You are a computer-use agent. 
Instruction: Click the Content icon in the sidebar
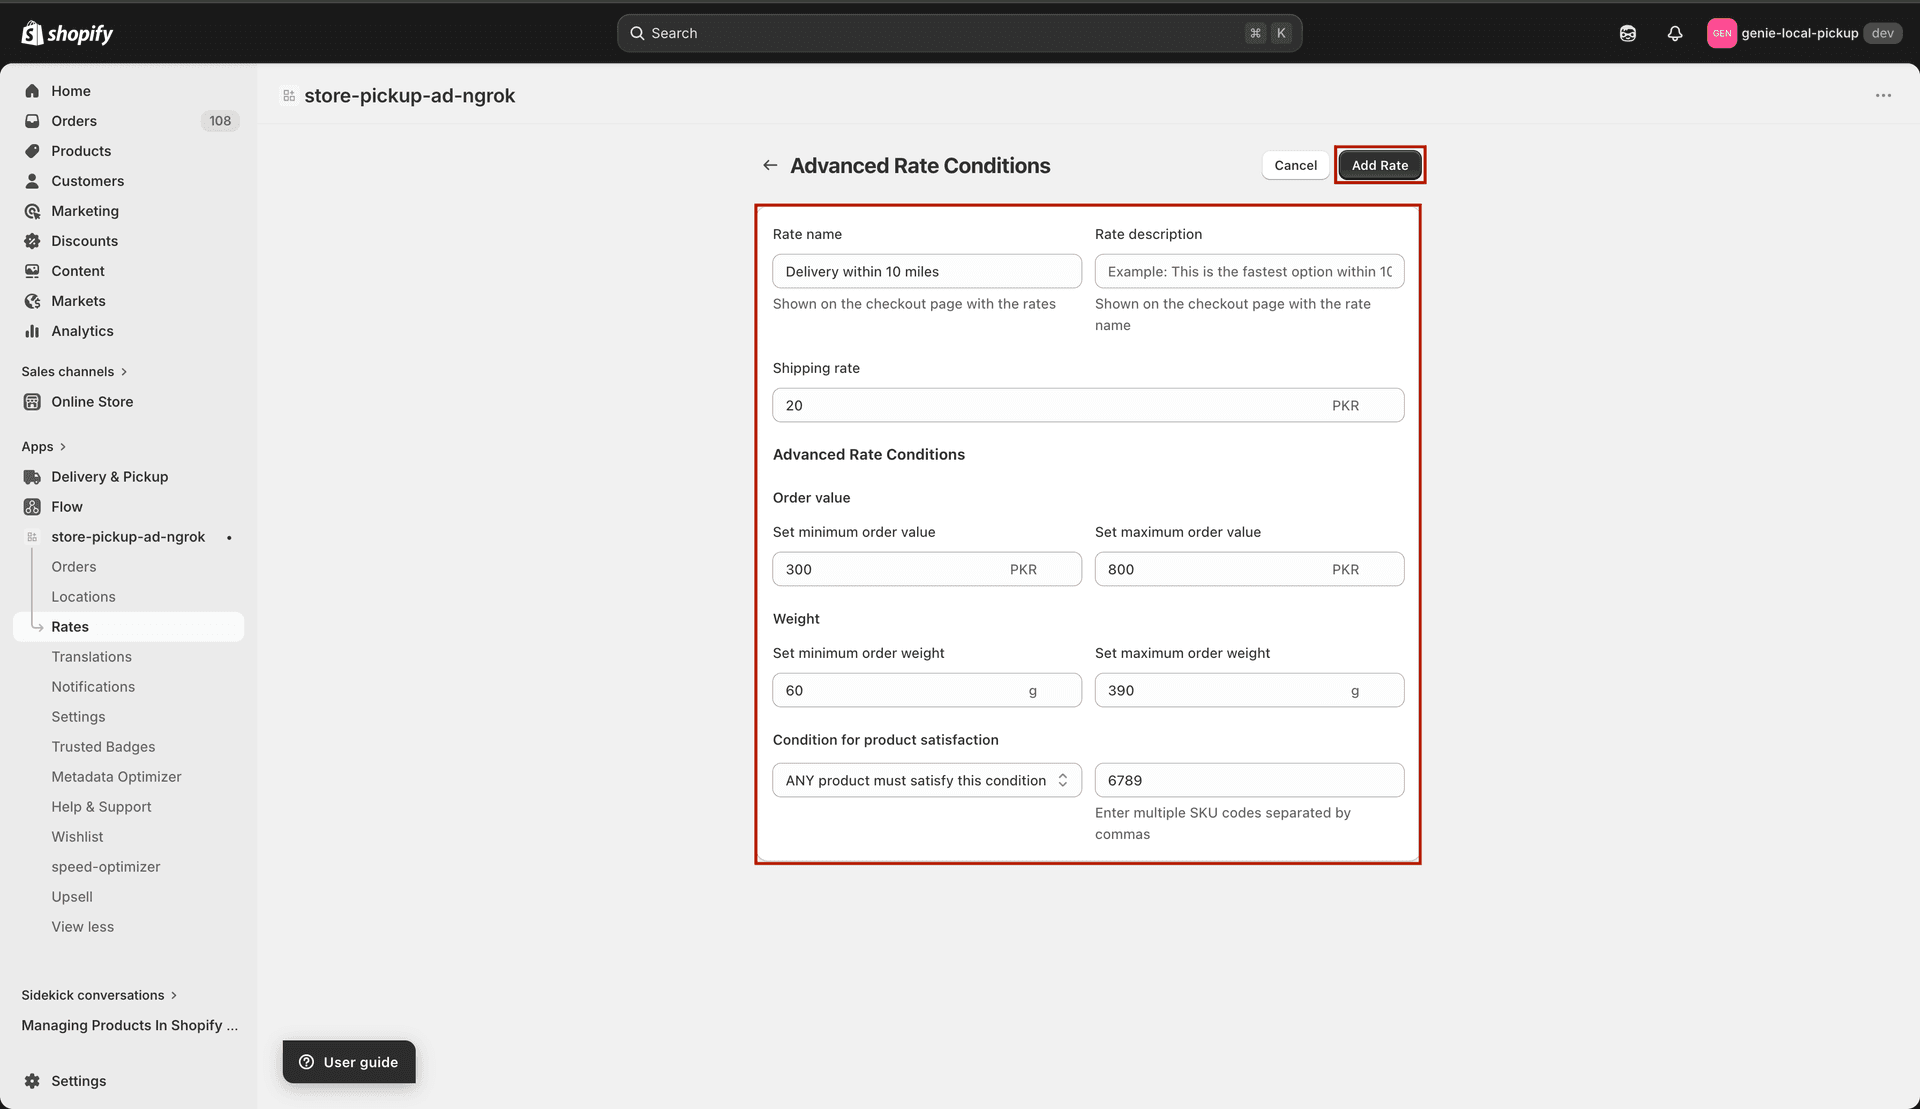(x=32, y=271)
